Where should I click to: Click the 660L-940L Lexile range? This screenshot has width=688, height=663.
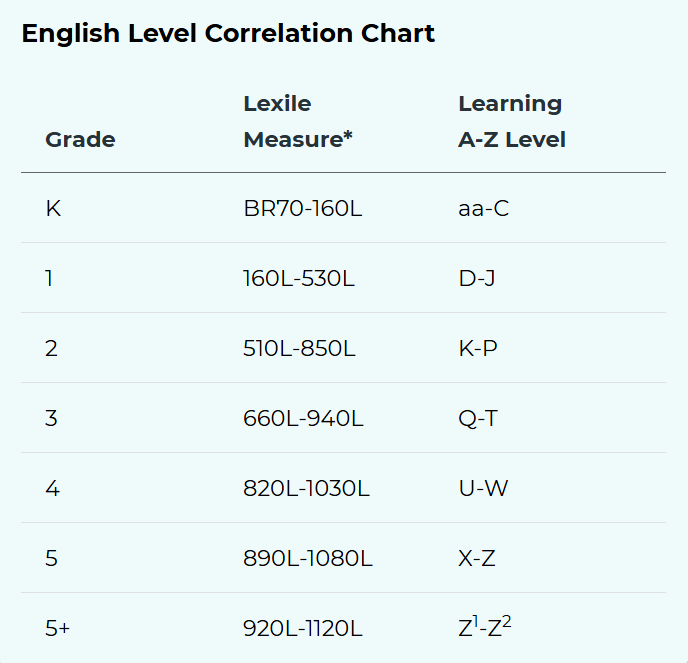[x=303, y=418]
